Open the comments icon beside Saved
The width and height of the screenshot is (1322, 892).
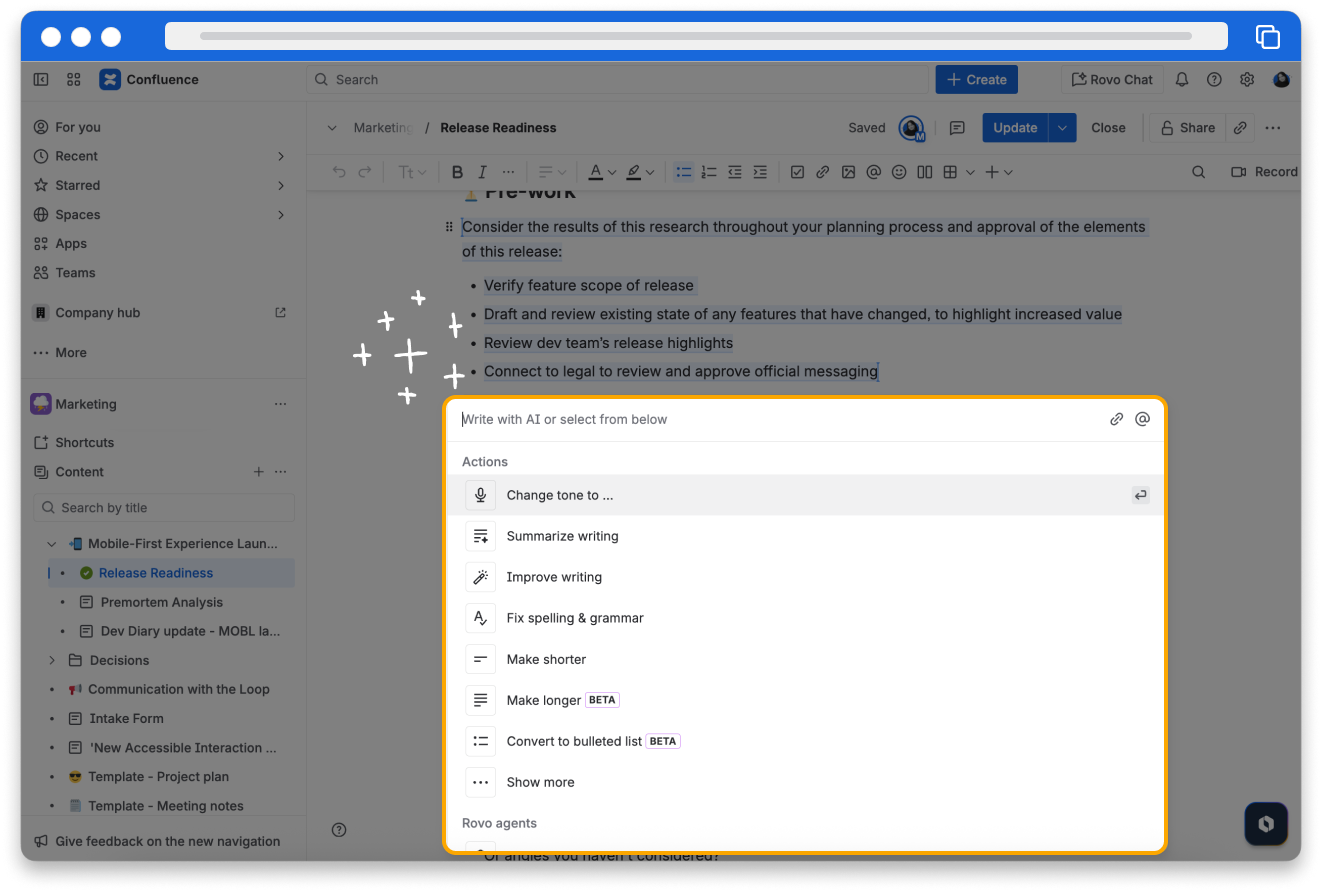tap(957, 128)
